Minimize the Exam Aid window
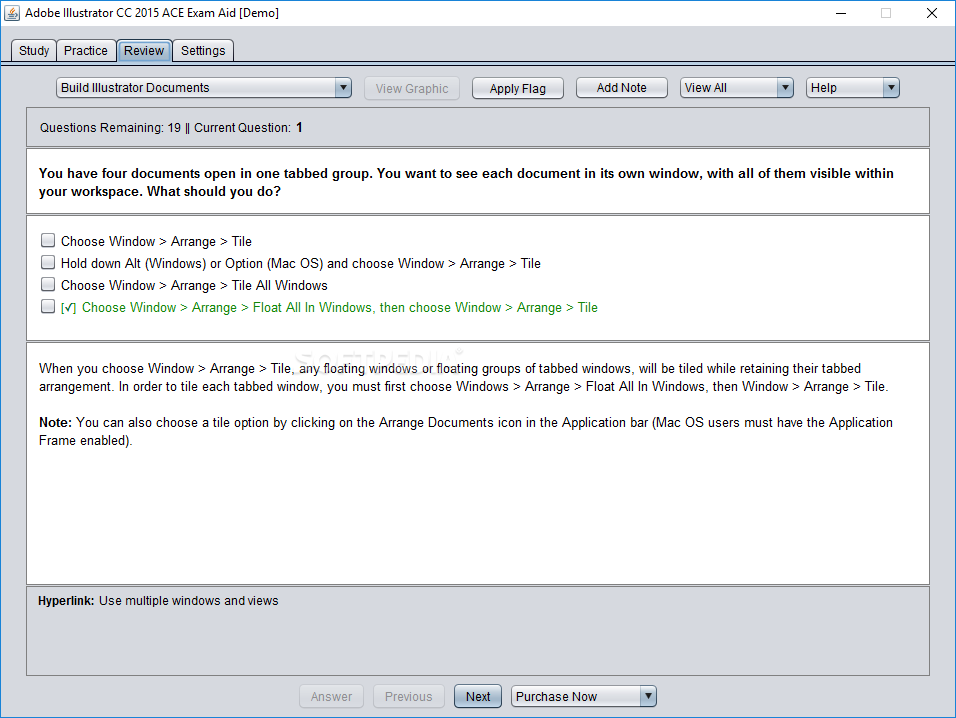The width and height of the screenshot is (956, 718). coord(841,13)
